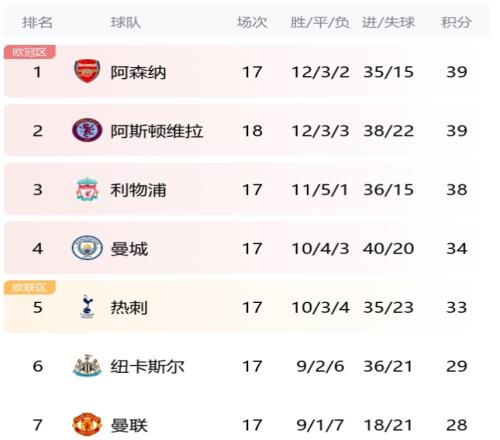Viewport: 500px width, 440px height.
Task: Click the 进/失球 column header
Action: [388, 23]
